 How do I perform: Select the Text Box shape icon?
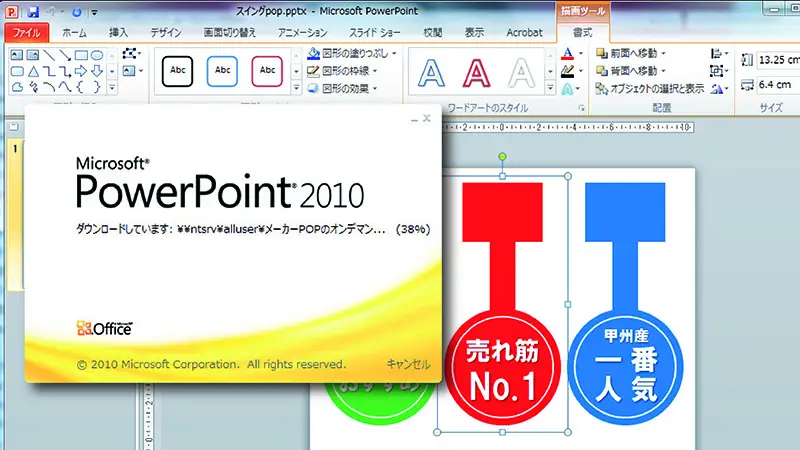[x=17, y=55]
